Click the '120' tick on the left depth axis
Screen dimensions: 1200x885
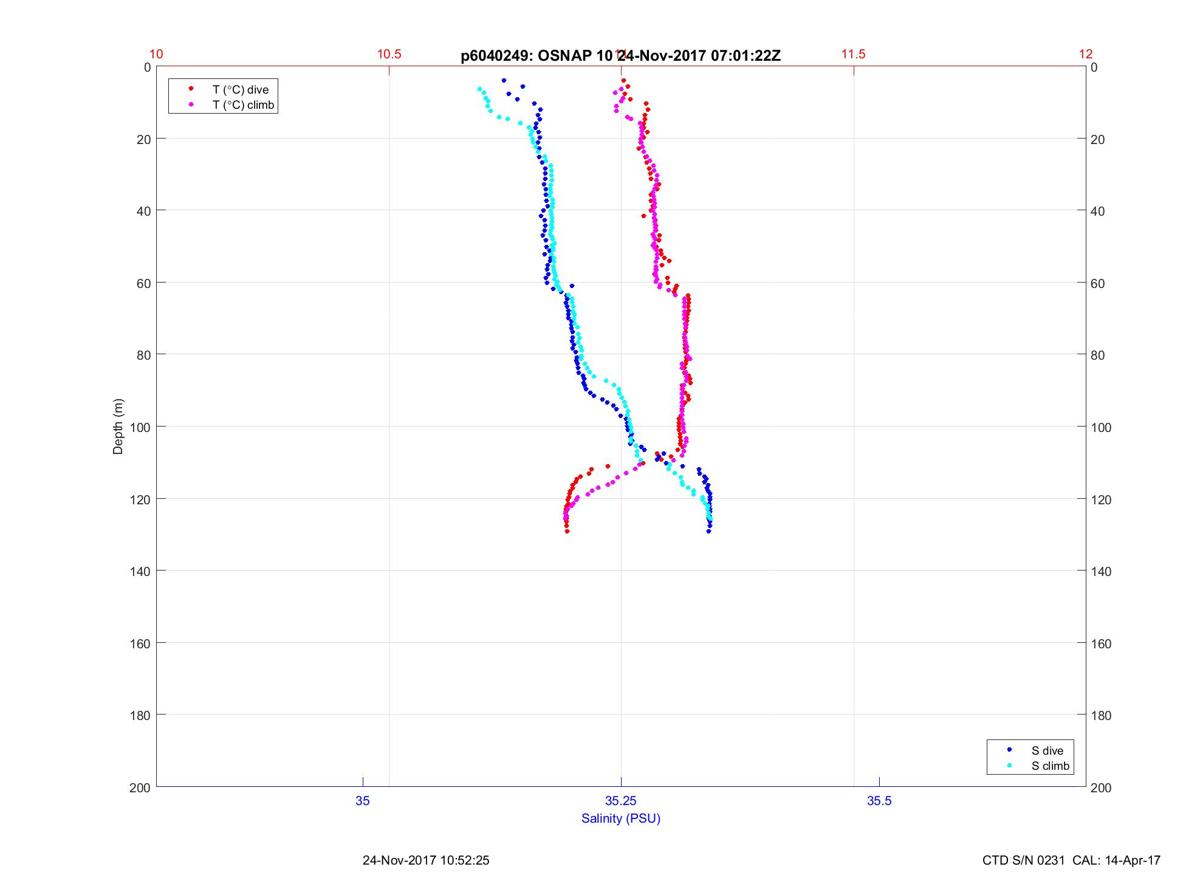[x=141, y=499]
